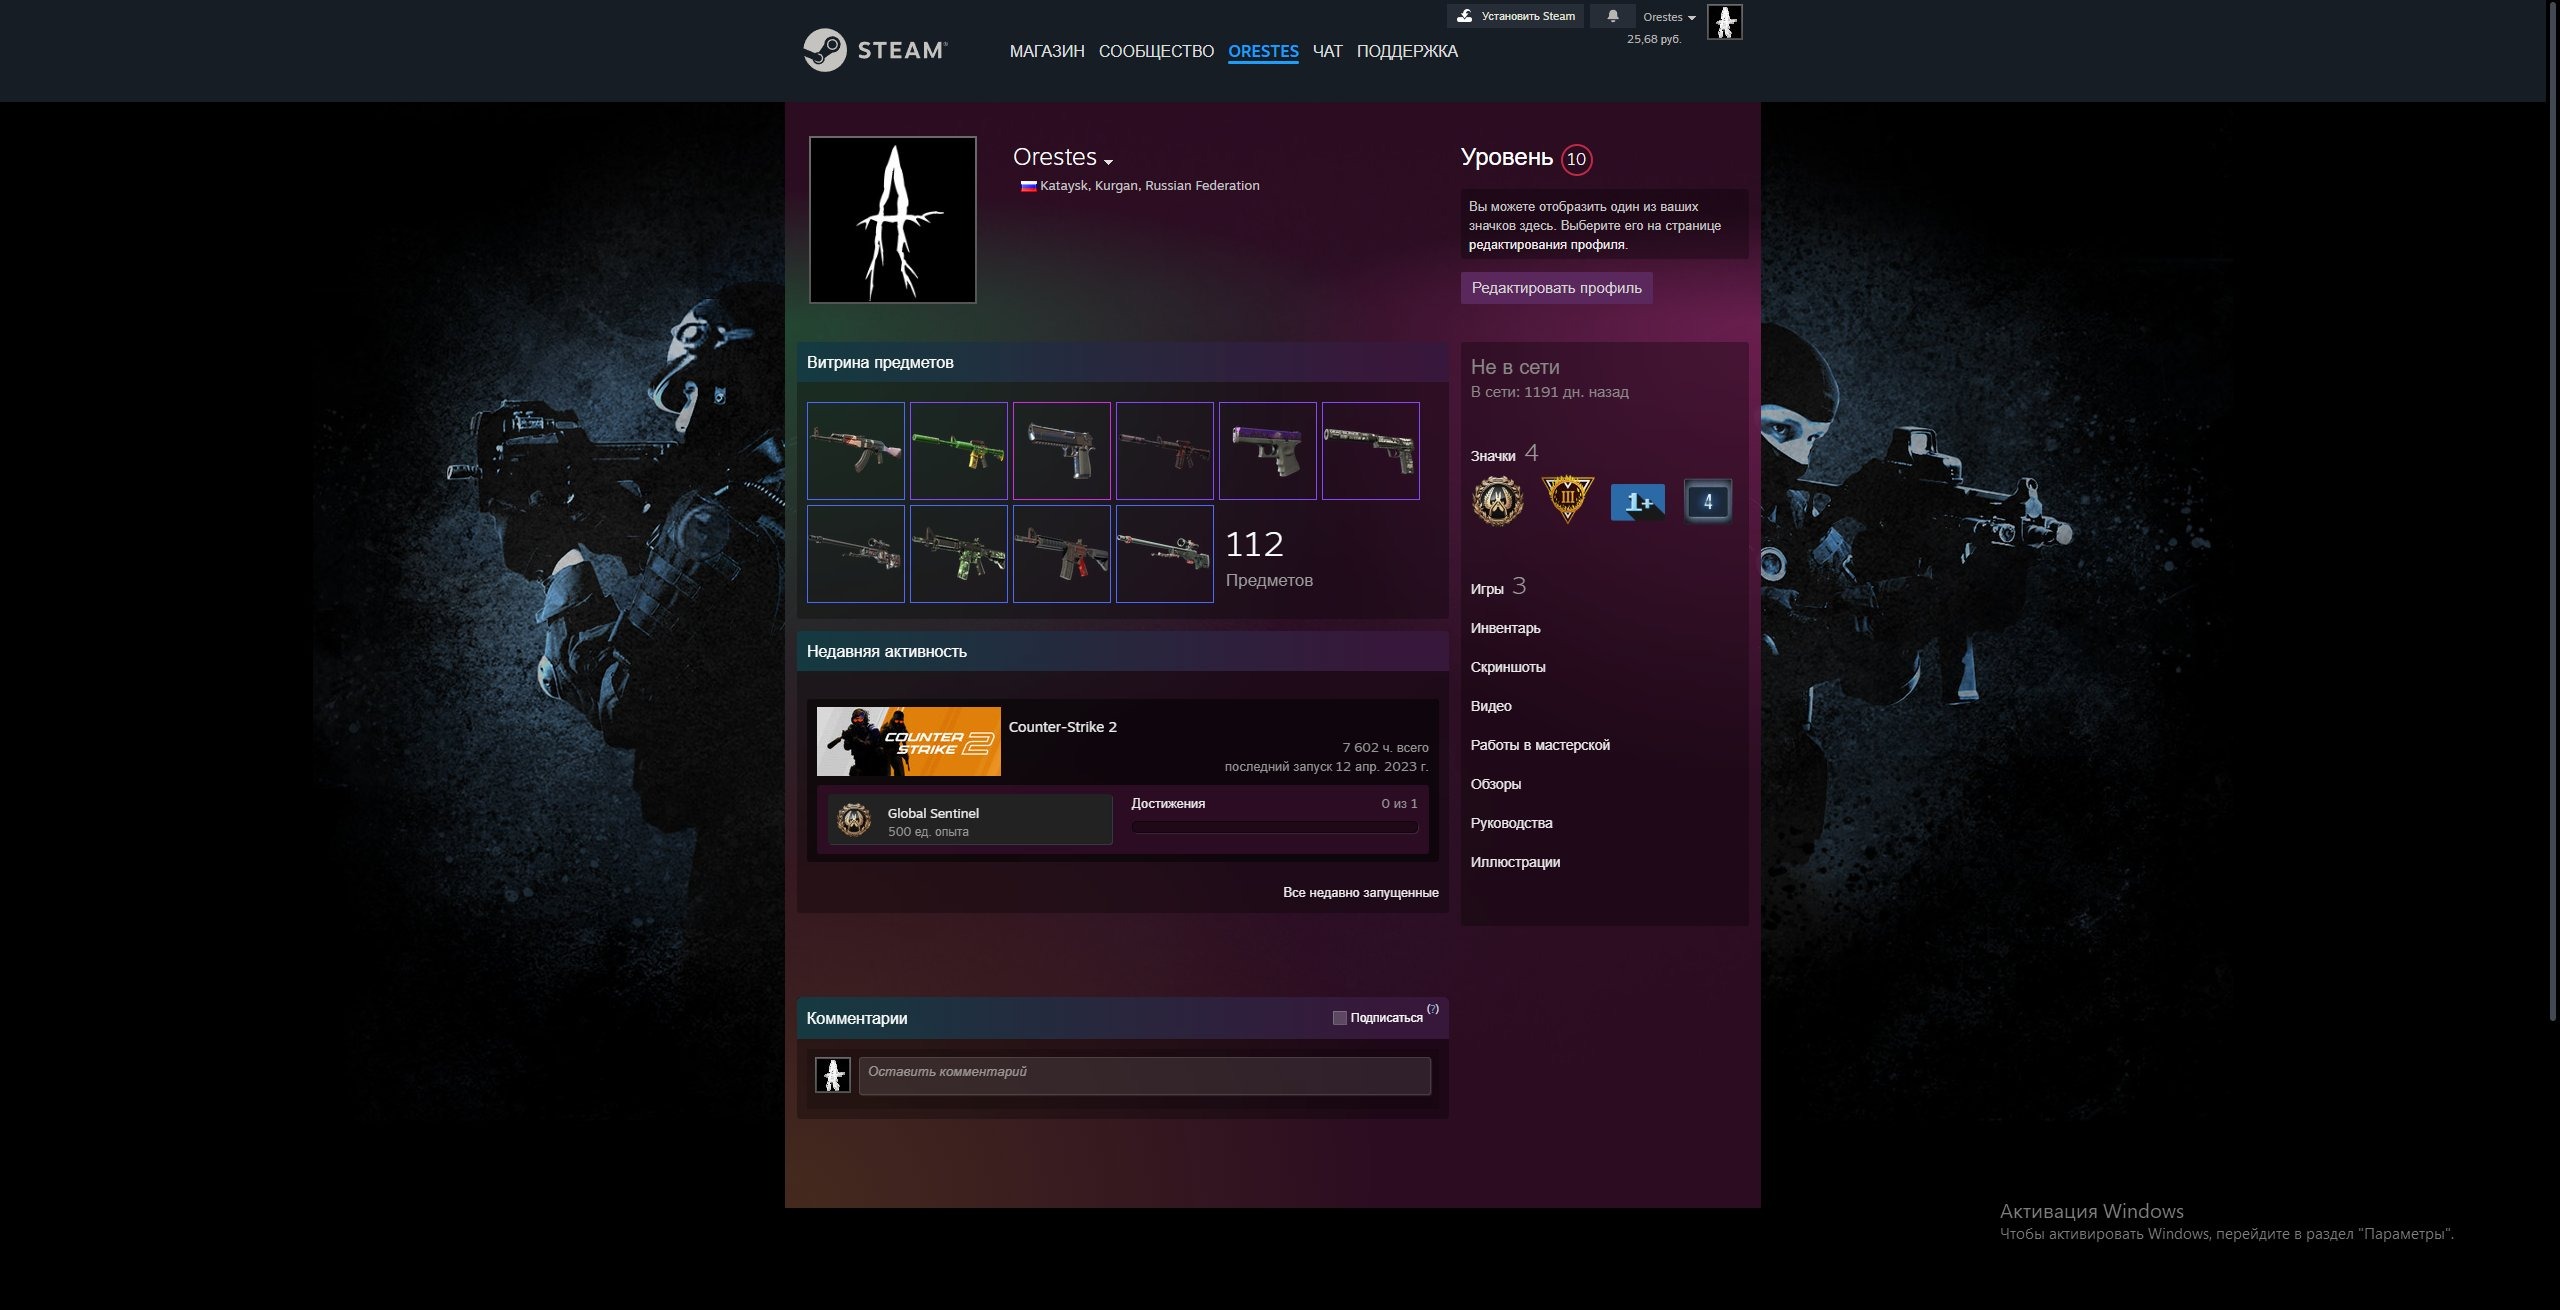Open the notifications bell icon

1612,16
